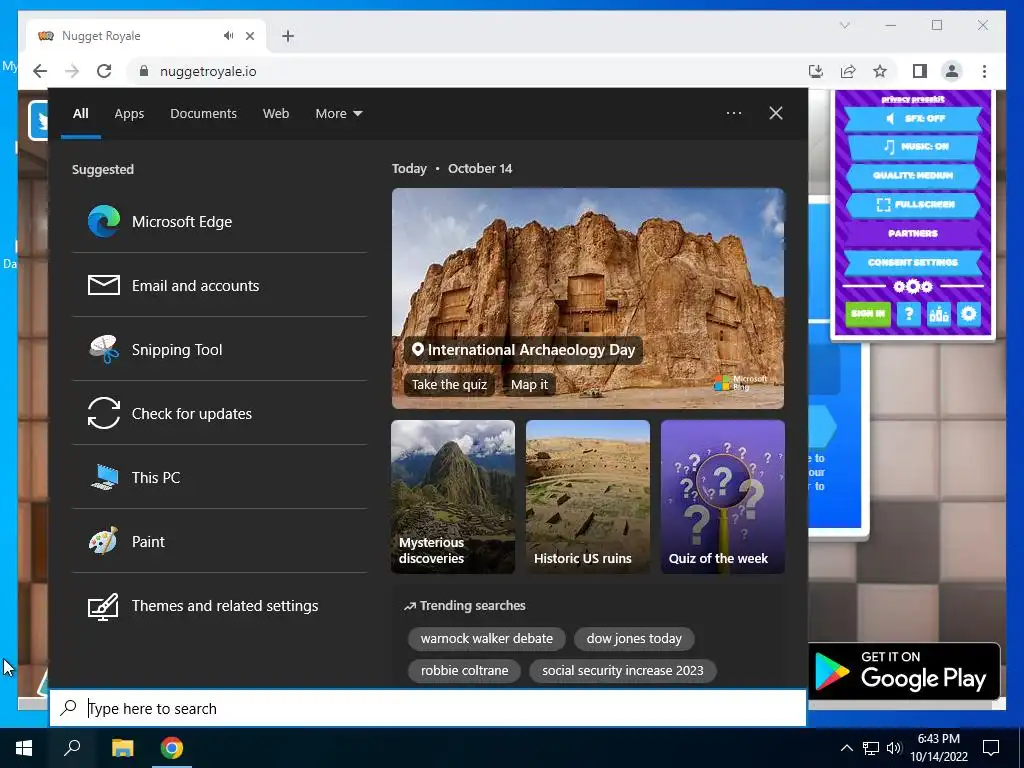
Task: Open volume control in system tray
Action: 894,748
